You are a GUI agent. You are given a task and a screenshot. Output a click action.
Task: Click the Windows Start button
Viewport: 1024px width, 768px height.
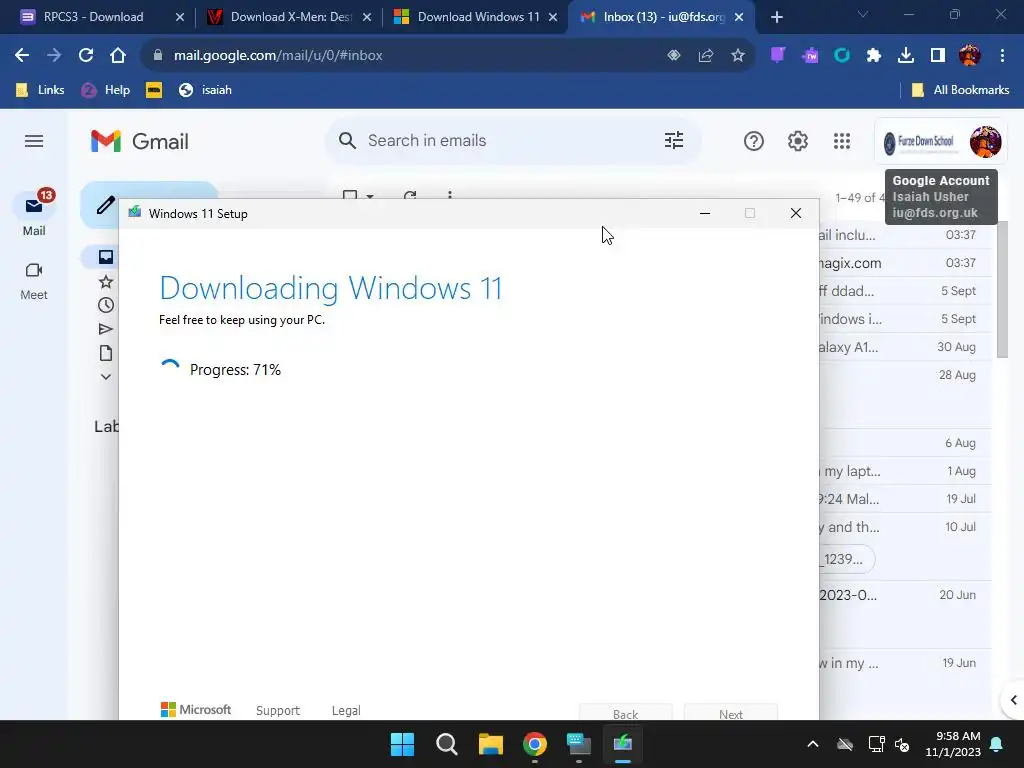click(x=402, y=744)
